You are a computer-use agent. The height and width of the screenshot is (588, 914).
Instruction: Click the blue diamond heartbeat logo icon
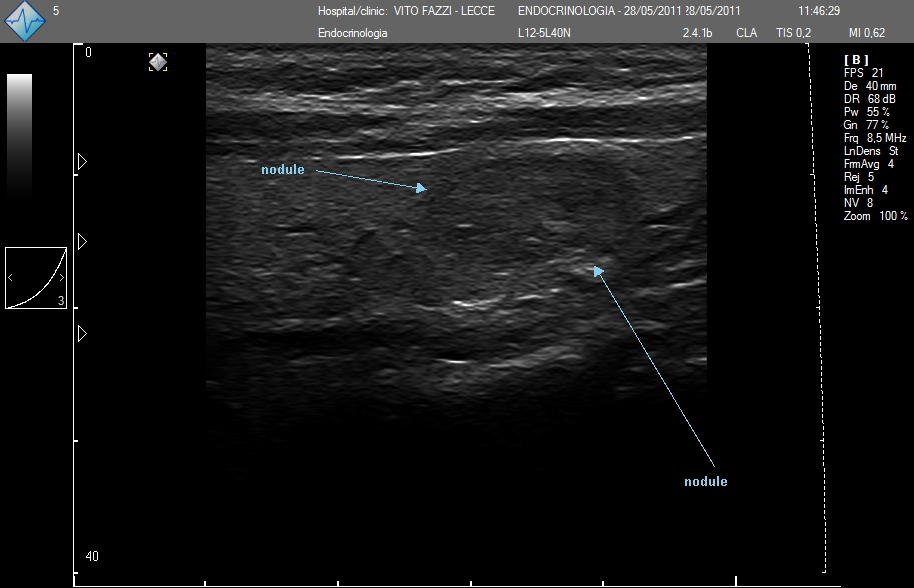click(24, 20)
